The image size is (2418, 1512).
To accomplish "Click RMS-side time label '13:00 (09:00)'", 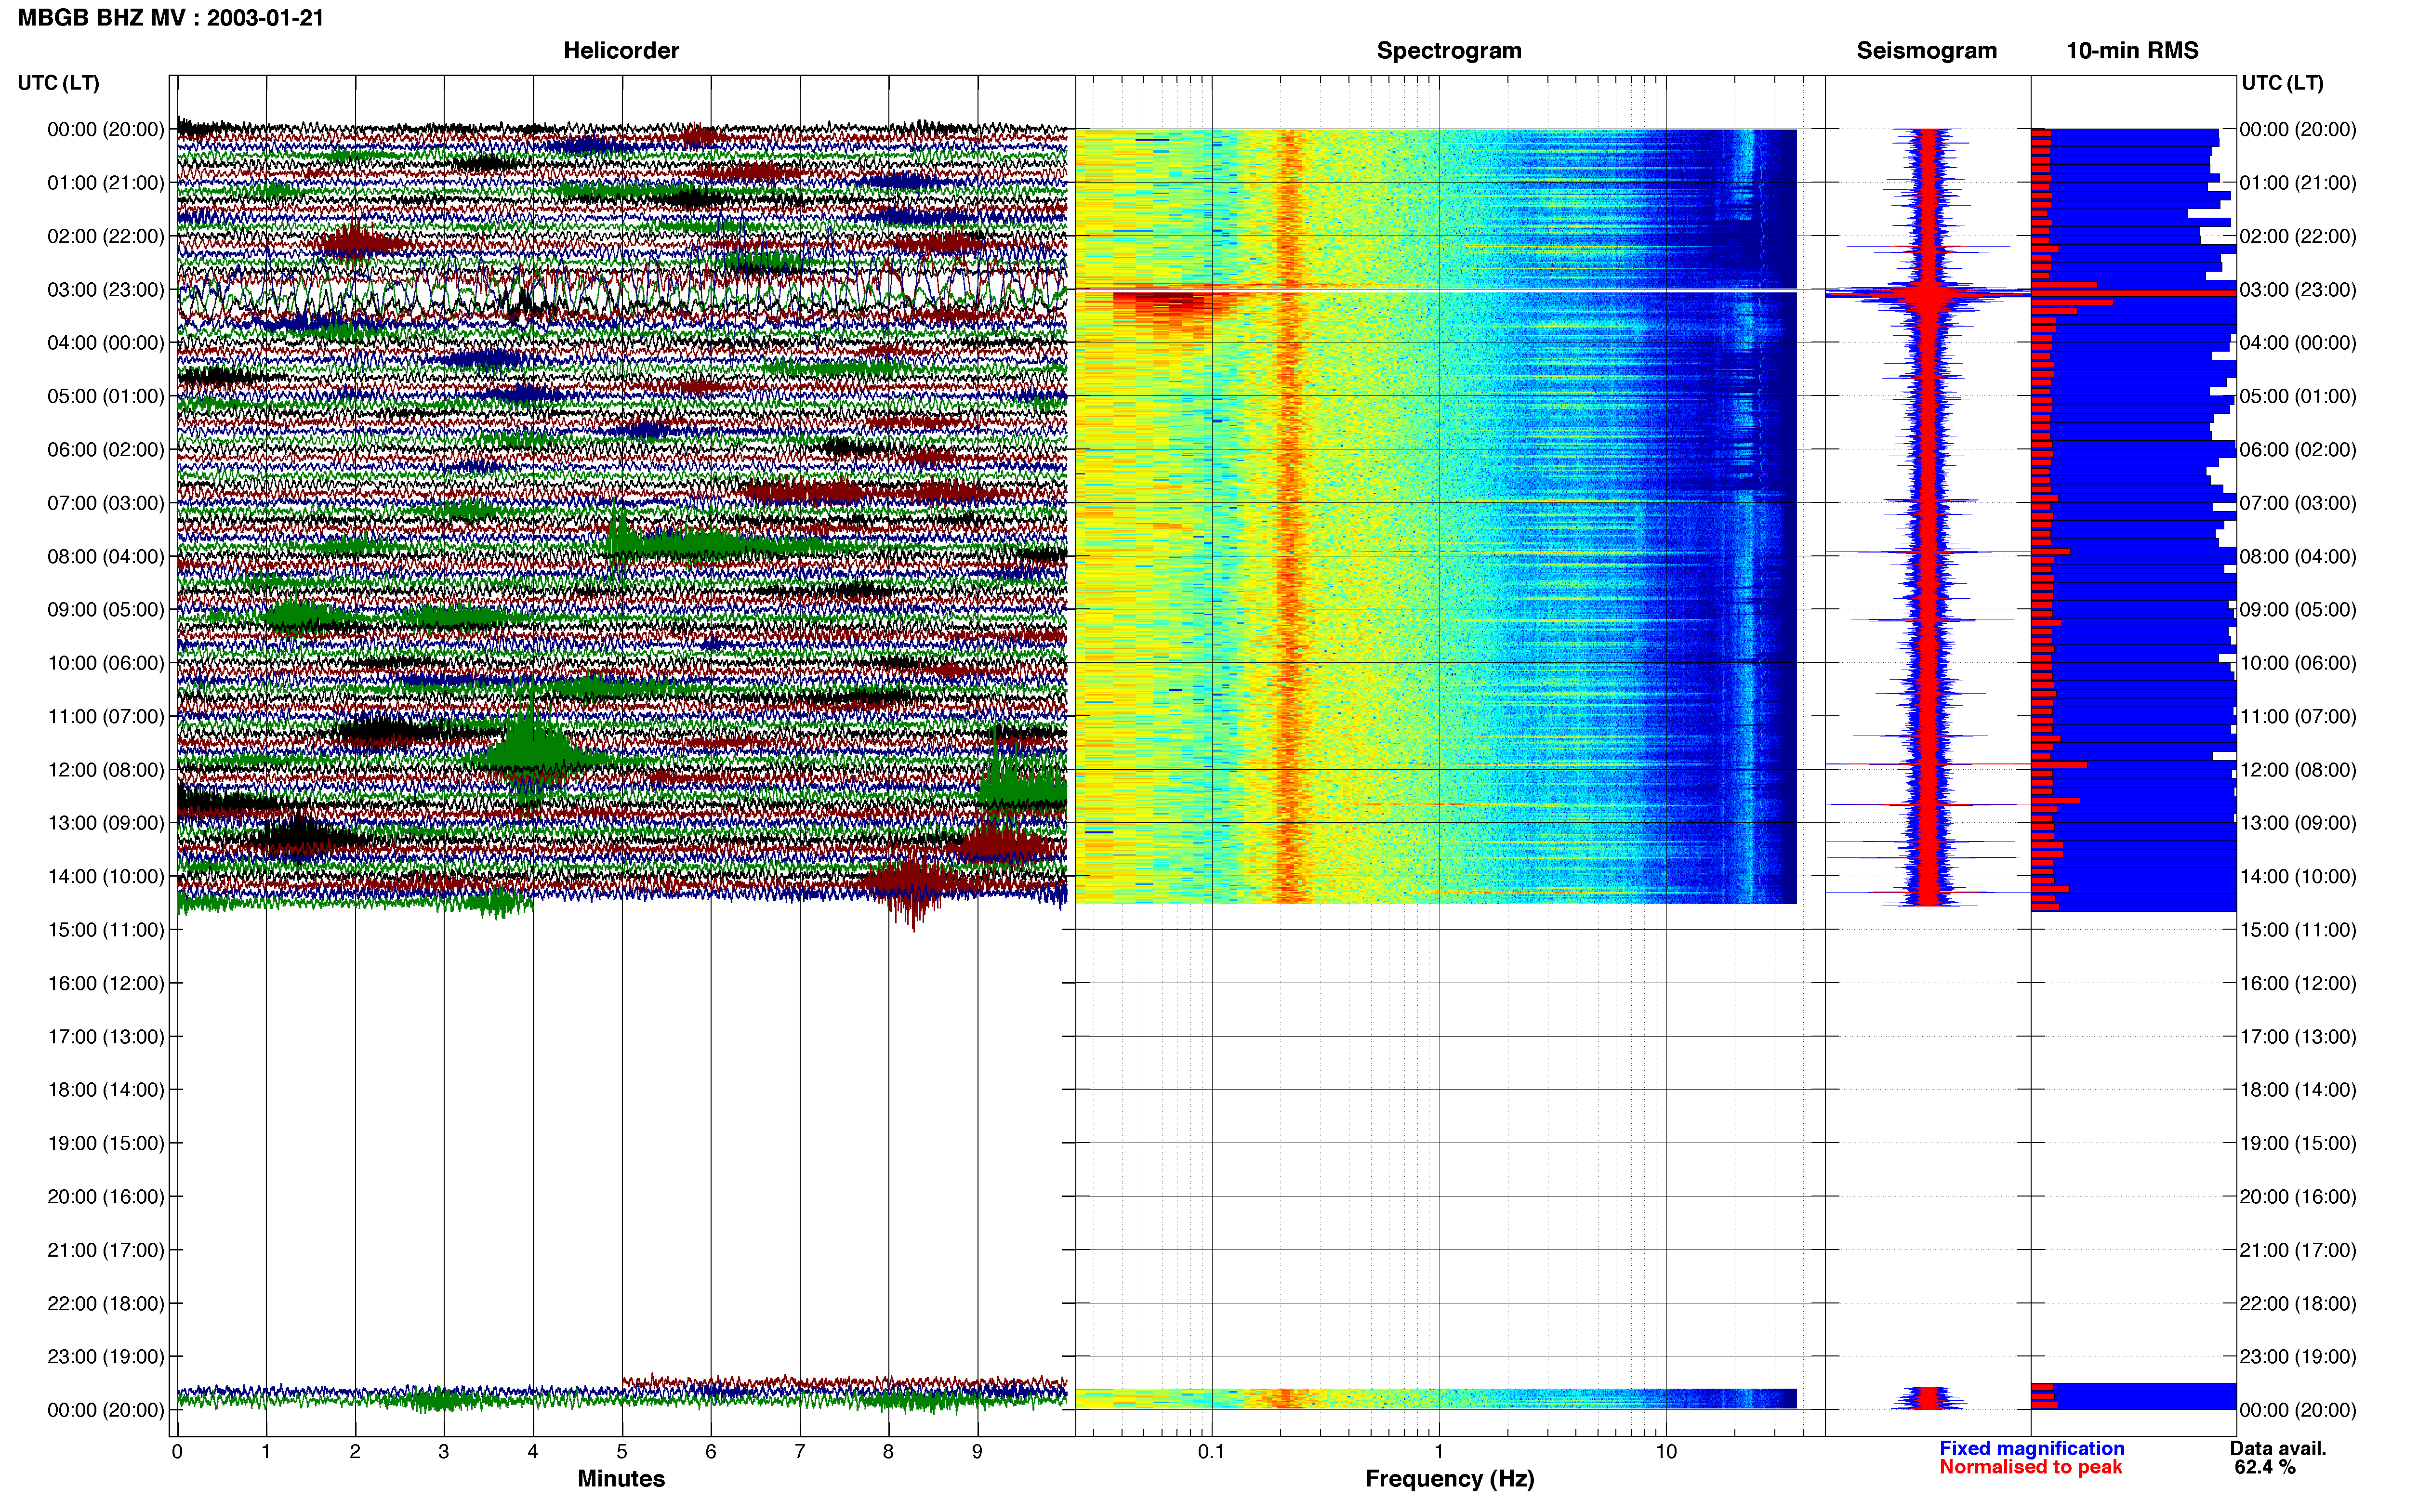I will coord(2298,823).
